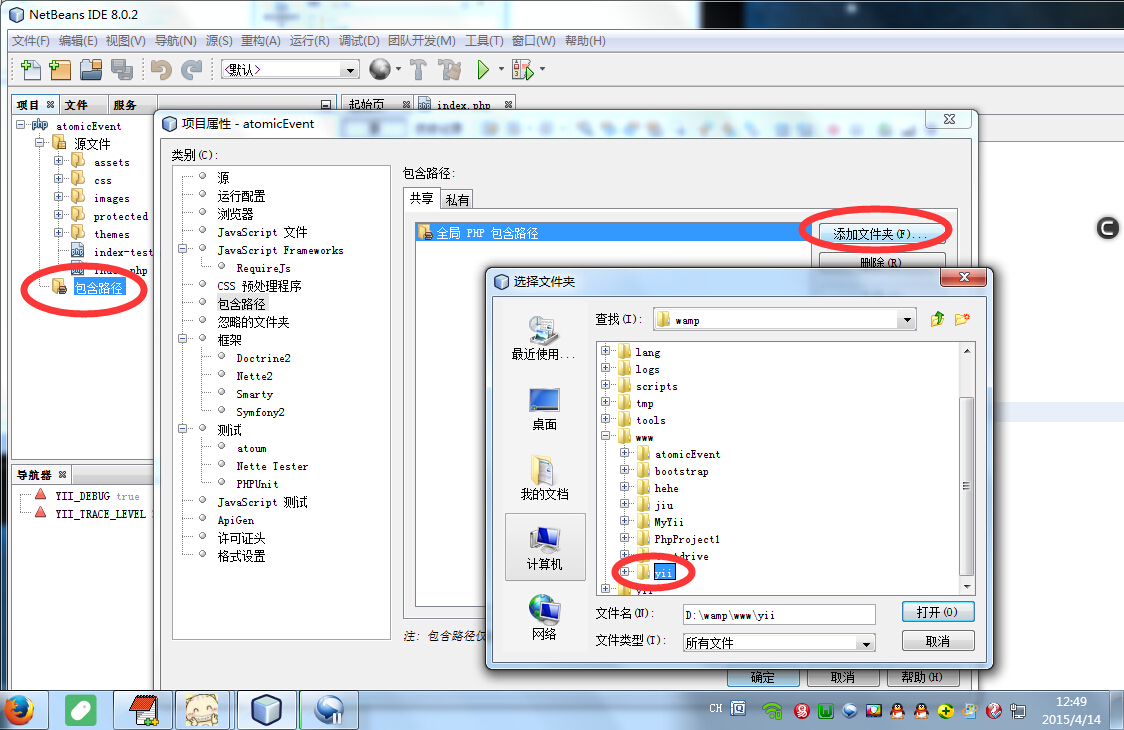
Task: Collapse the 测试 category node
Action: [x=183, y=429]
